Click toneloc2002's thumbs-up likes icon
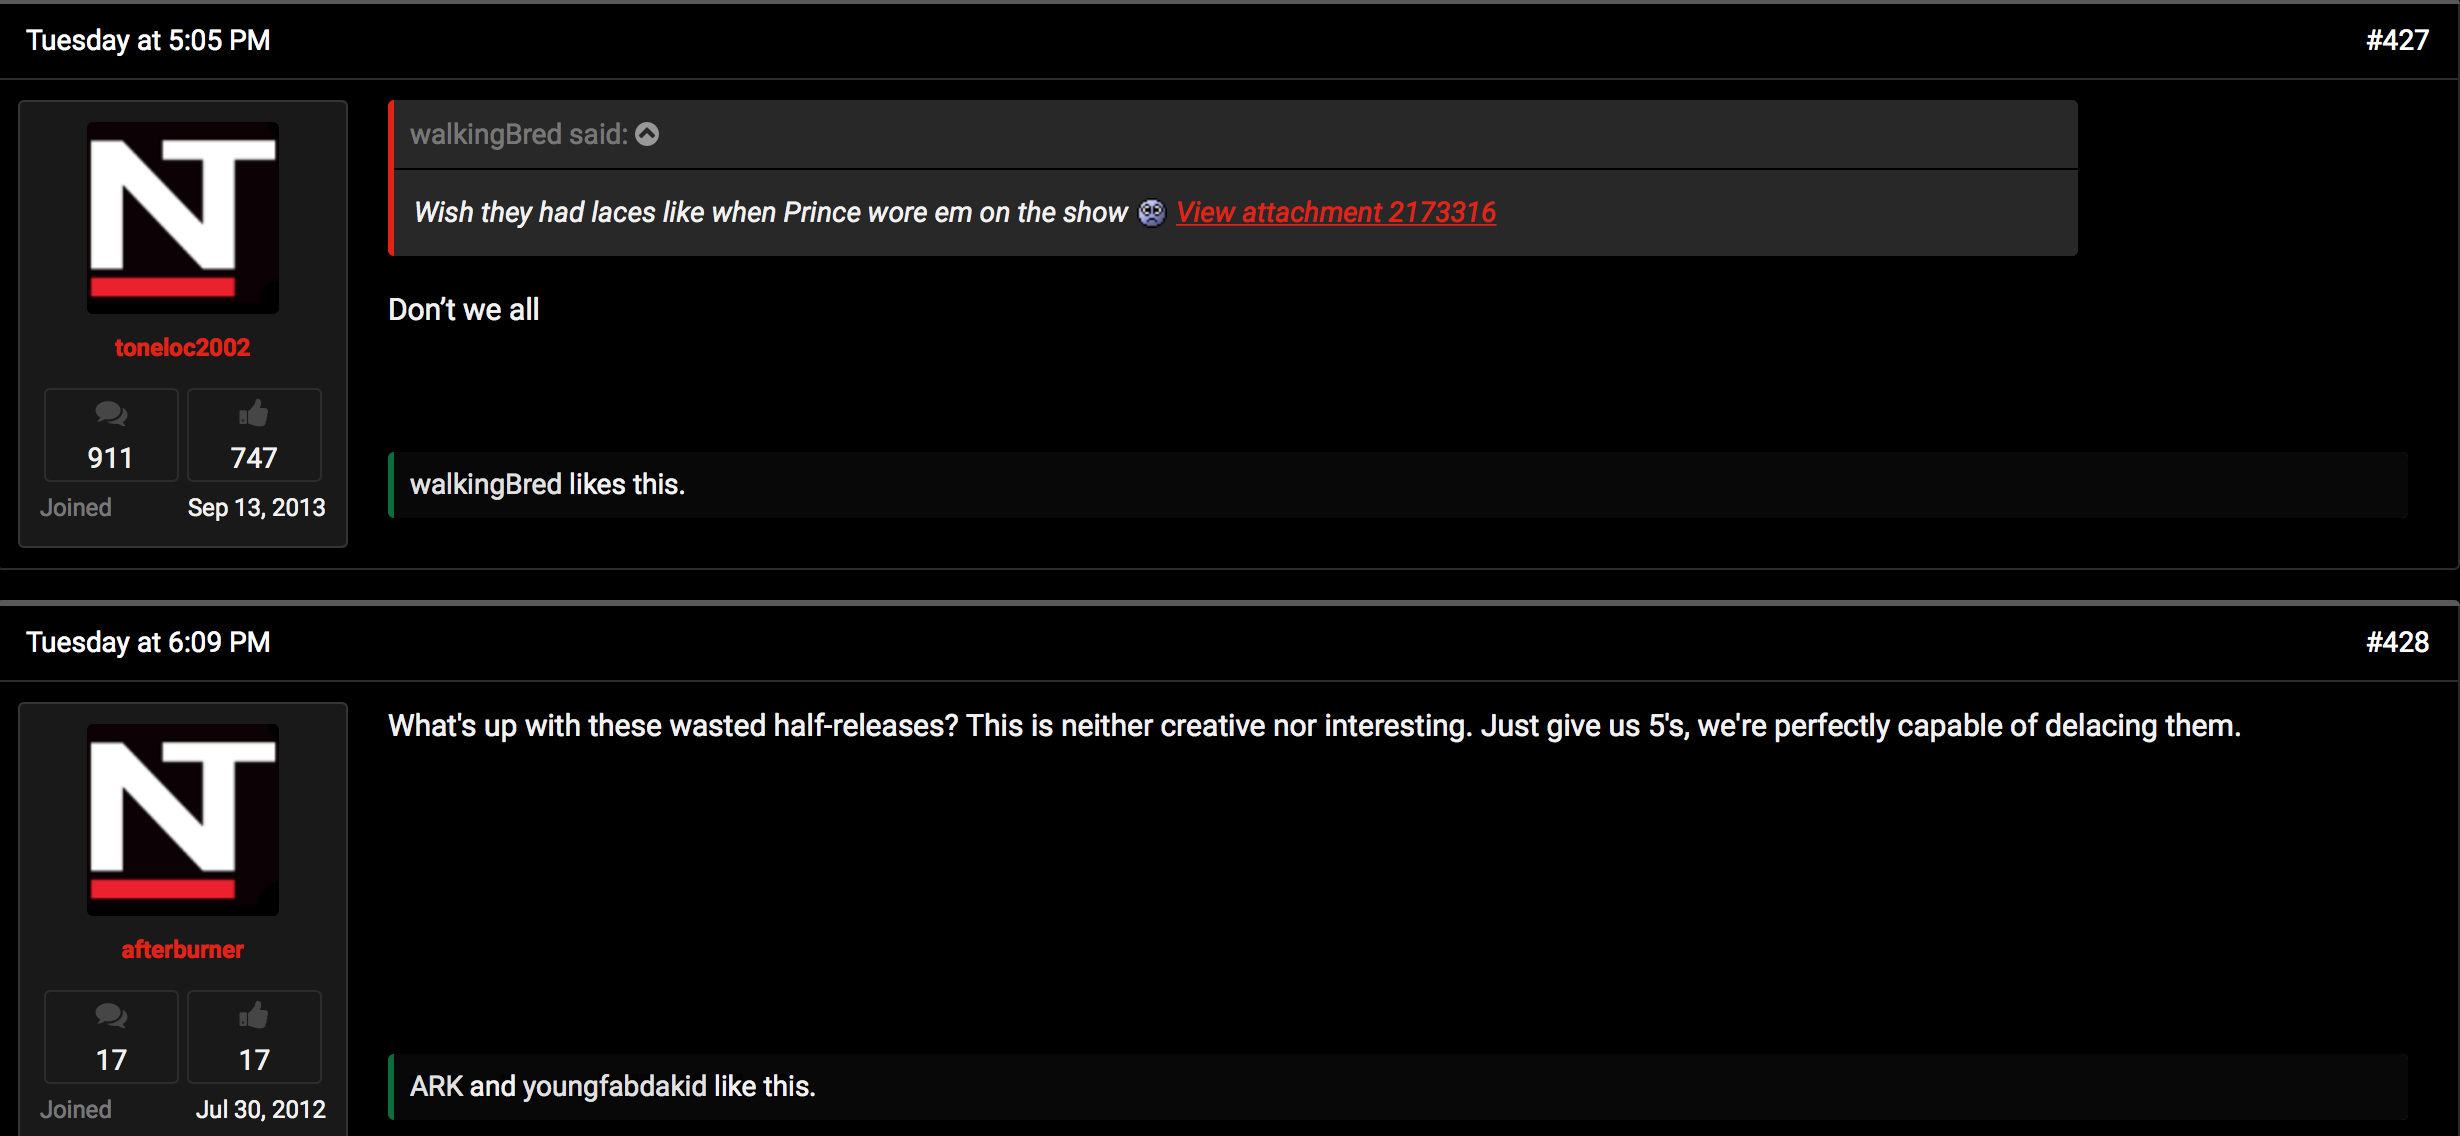This screenshot has height=1136, width=2460. click(254, 413)
